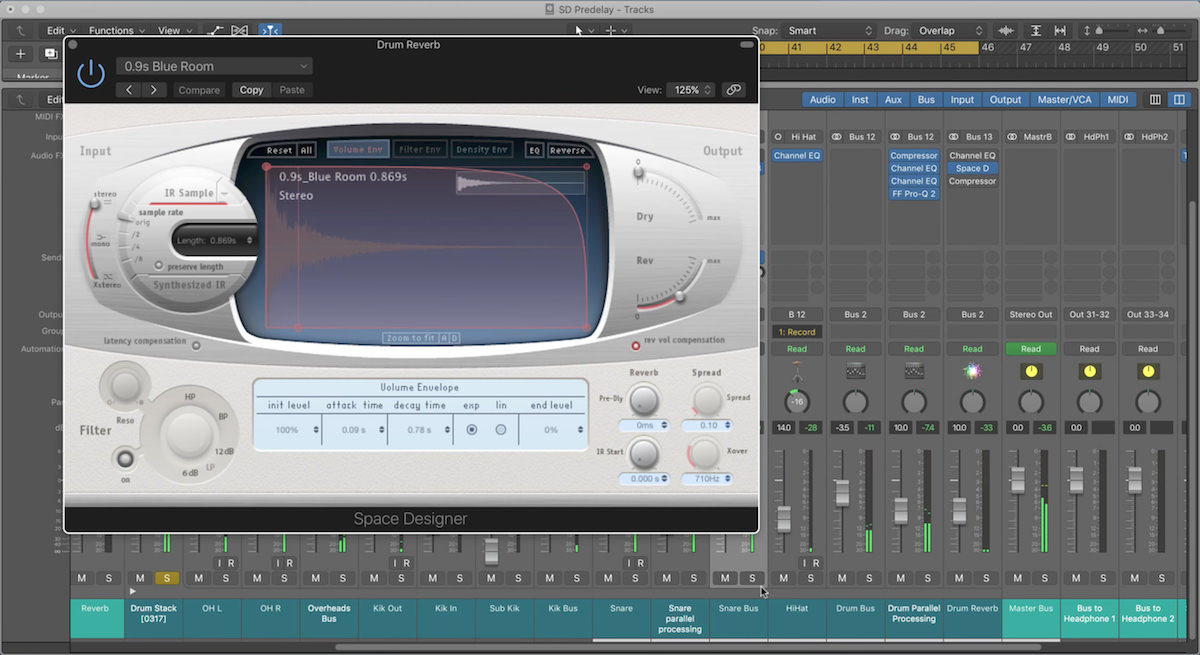Click the Rev output slider handle
Image resolution: width=1200 pixels, height=655 pixels.
pos(680,296)
